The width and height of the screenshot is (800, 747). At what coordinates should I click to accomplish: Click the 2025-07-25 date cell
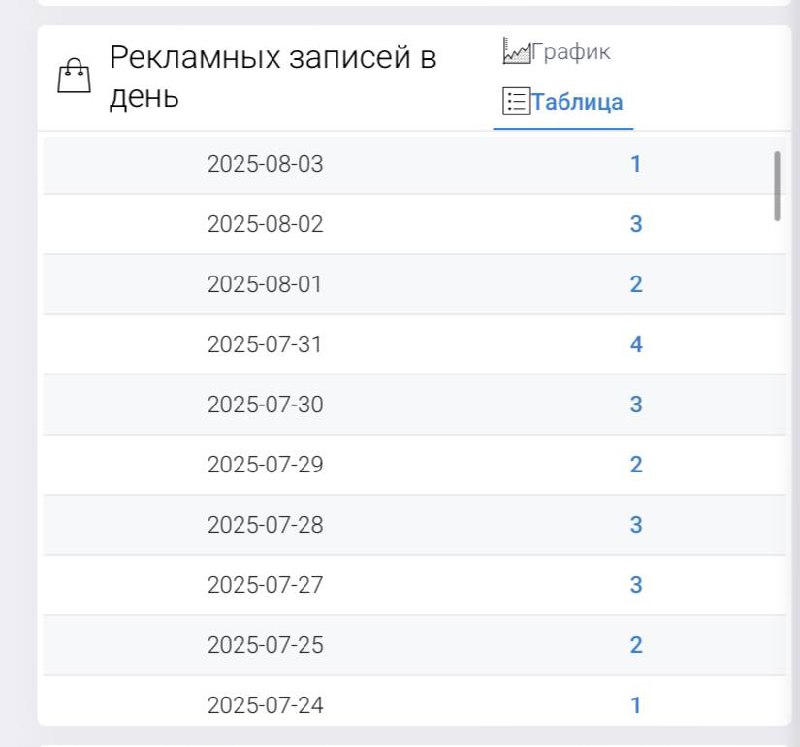tap(265, 645)
